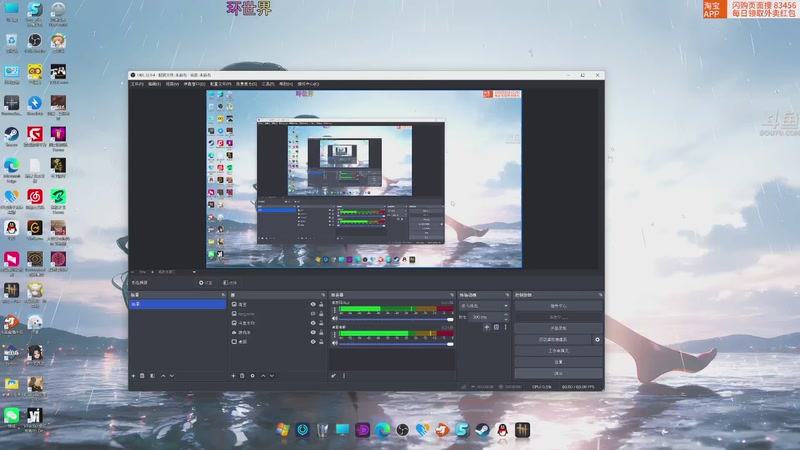Adjust 麦克风/Aux volume slider
Image resolution: width=800 pixels, height=450 pixels.
[x=396, y=319]
